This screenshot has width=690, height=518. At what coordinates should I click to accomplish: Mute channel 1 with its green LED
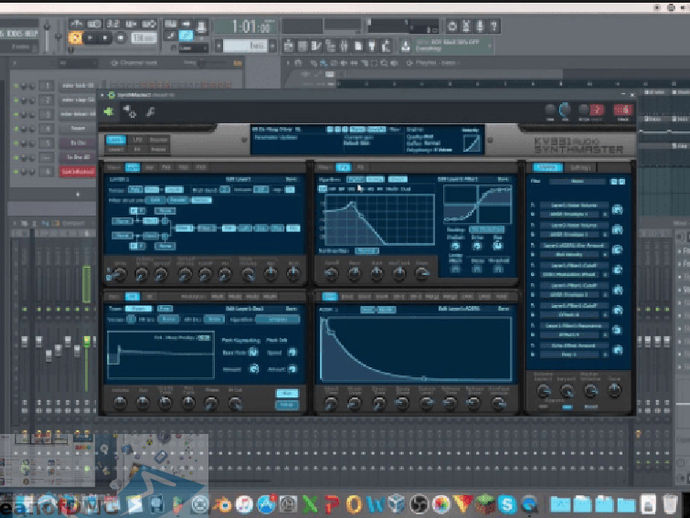(x=16, y=86)
